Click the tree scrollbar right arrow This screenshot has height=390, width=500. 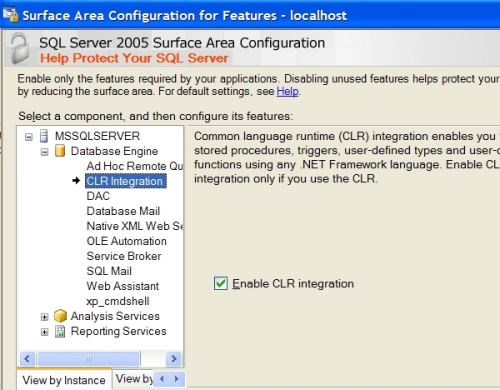click(x=174, y=359)
